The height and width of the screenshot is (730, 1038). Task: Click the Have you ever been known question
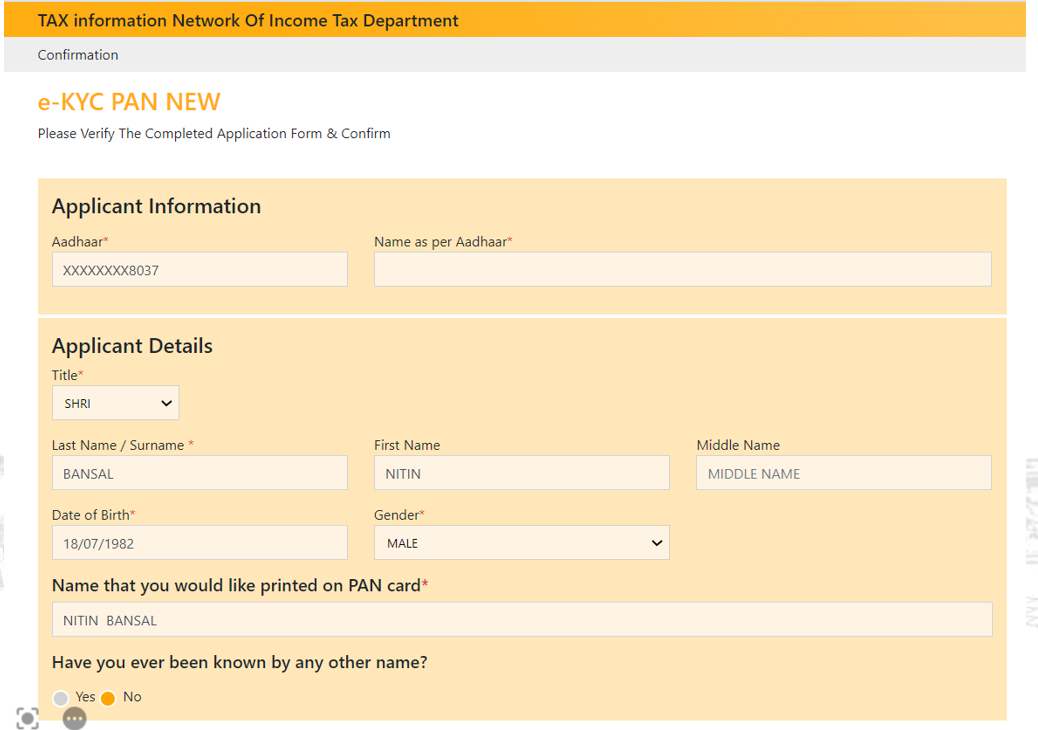point(240,662)
